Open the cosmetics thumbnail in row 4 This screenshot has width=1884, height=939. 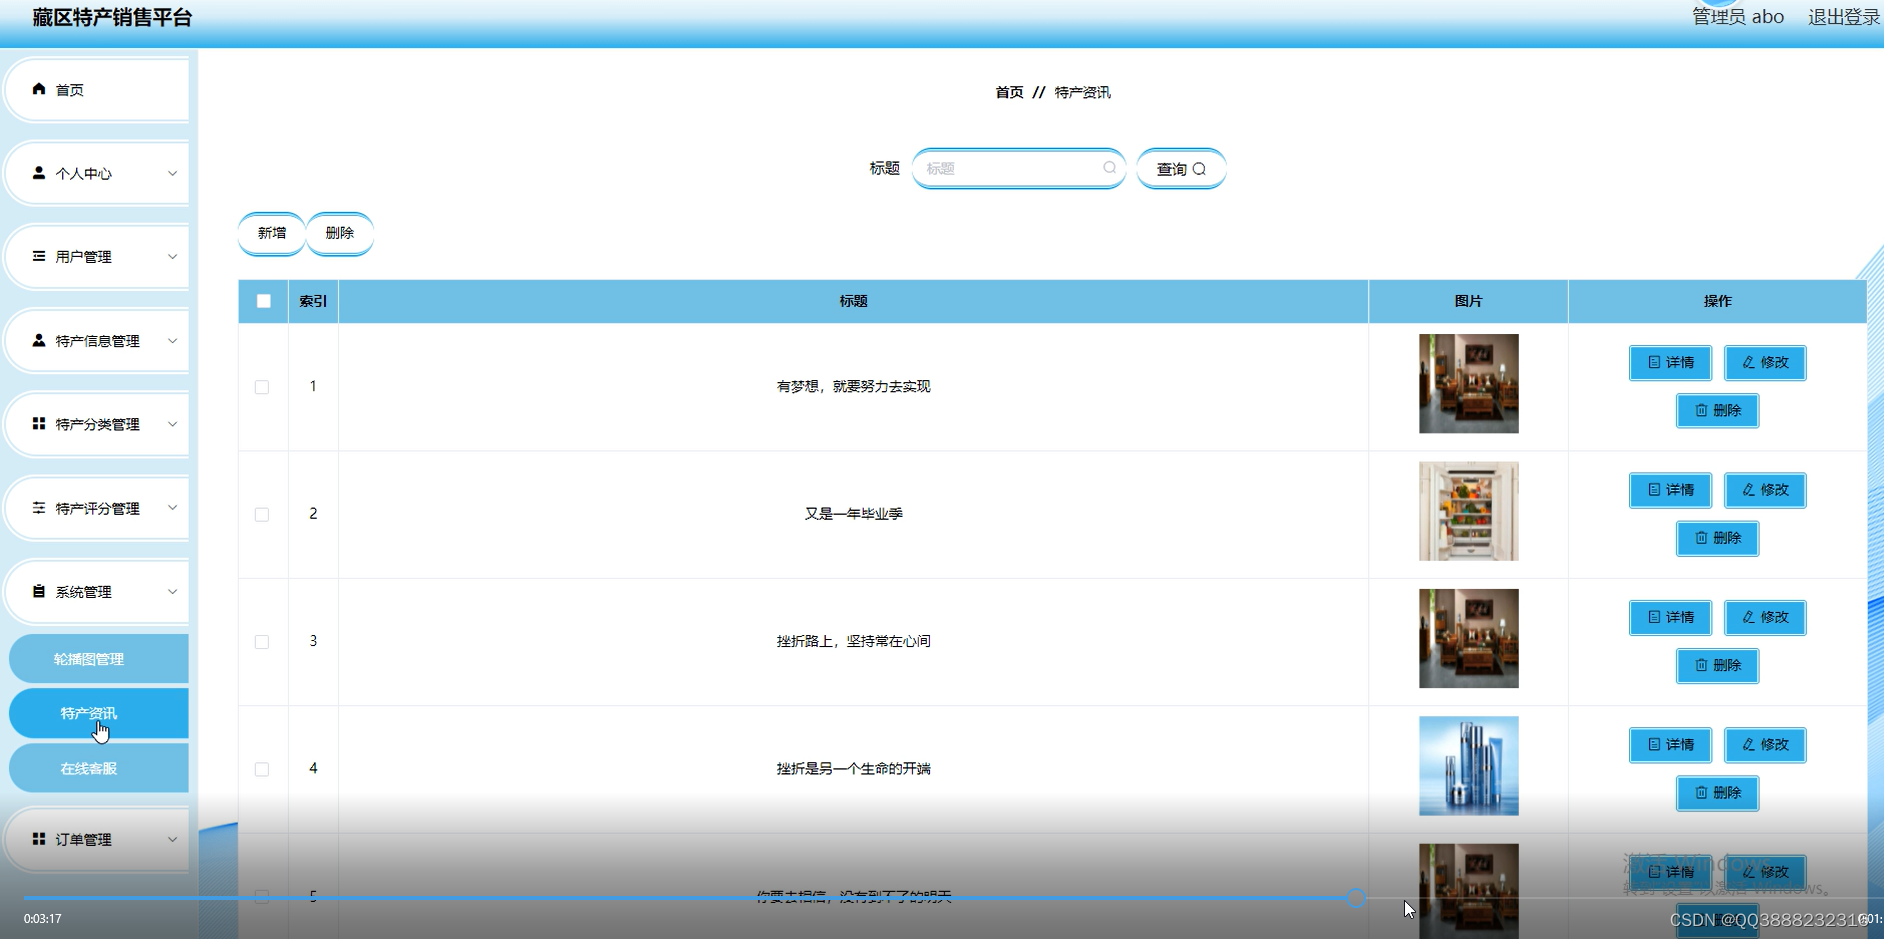click(x=1468, y=766)
